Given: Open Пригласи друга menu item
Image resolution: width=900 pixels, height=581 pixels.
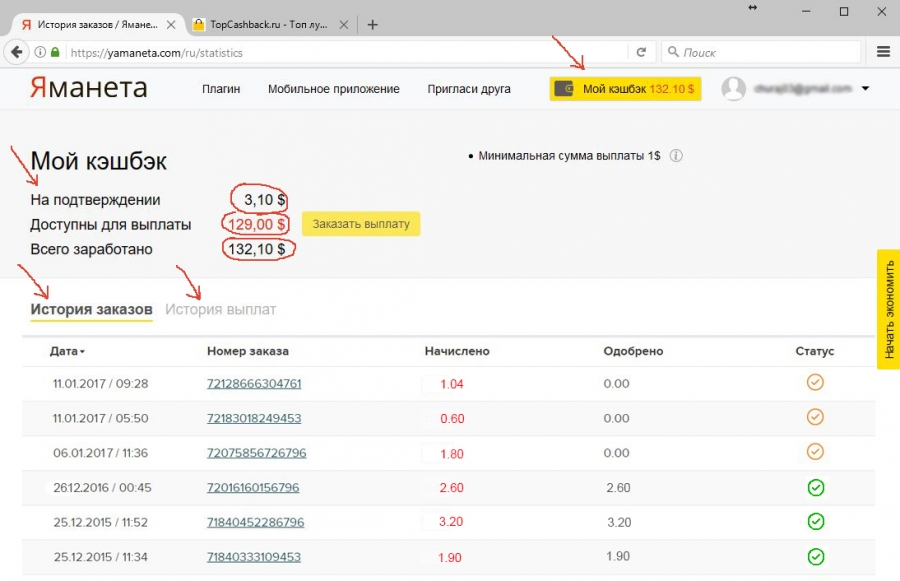Looking at the screenshot, I should tap(469, 89).
